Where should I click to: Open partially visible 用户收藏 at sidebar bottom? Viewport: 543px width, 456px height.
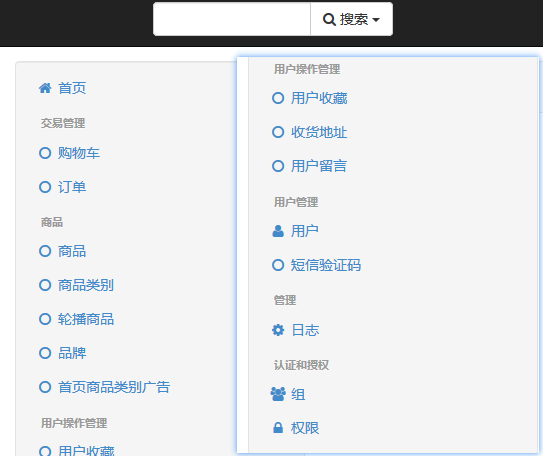[86, 450]
